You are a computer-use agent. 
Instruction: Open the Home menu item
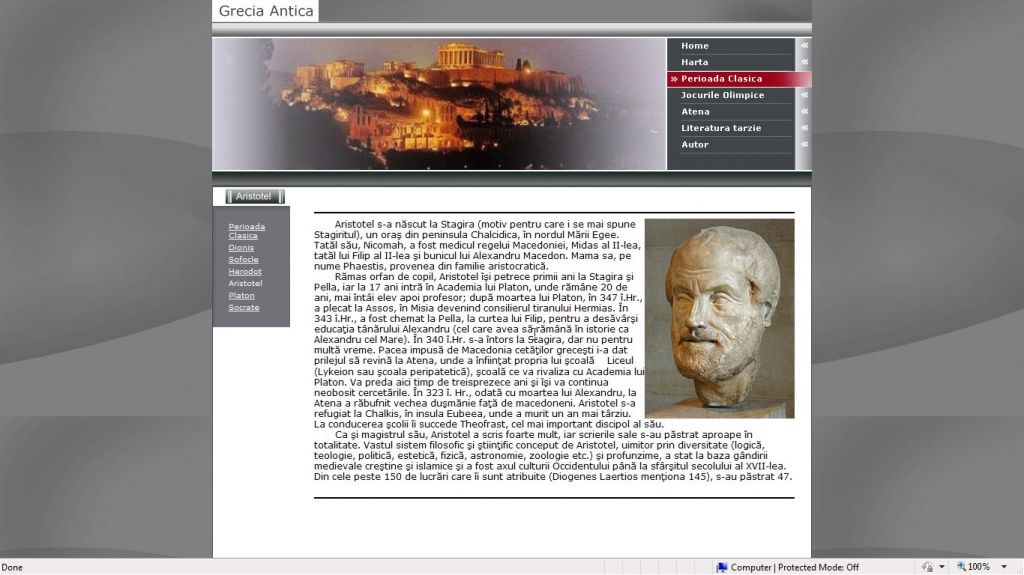695,46
